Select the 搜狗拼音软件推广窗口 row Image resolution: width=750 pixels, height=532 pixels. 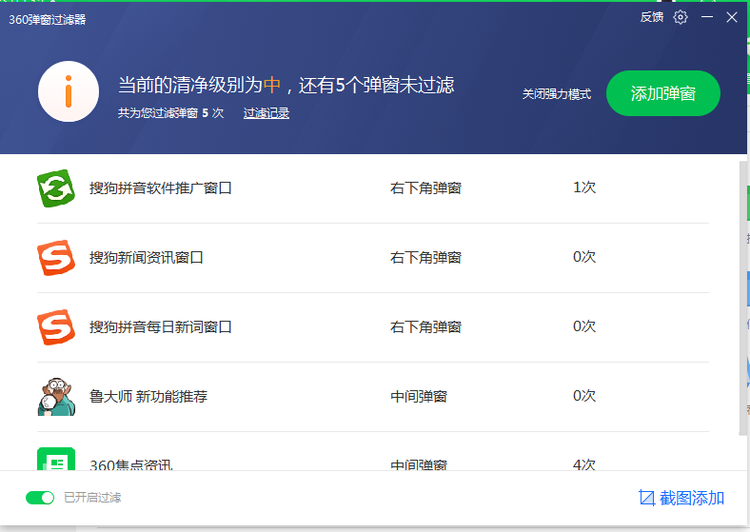tap(160, 188)
